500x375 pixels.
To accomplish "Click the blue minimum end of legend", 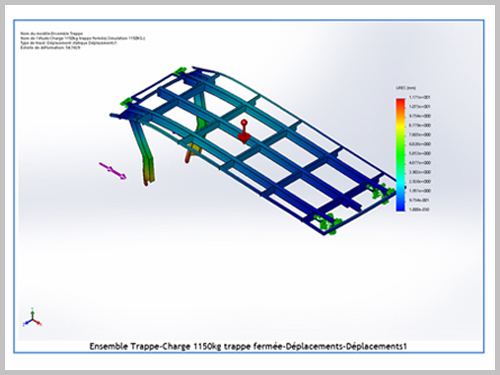I will (x=400, y=207).
